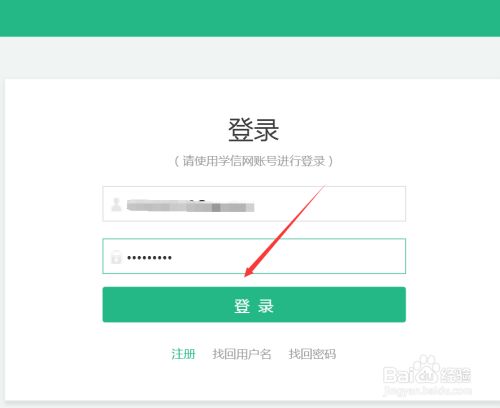Screen dimensions: 500x408
Task: Click the Baidu 经验 watermark text
Action: click(x=456, y=375)
